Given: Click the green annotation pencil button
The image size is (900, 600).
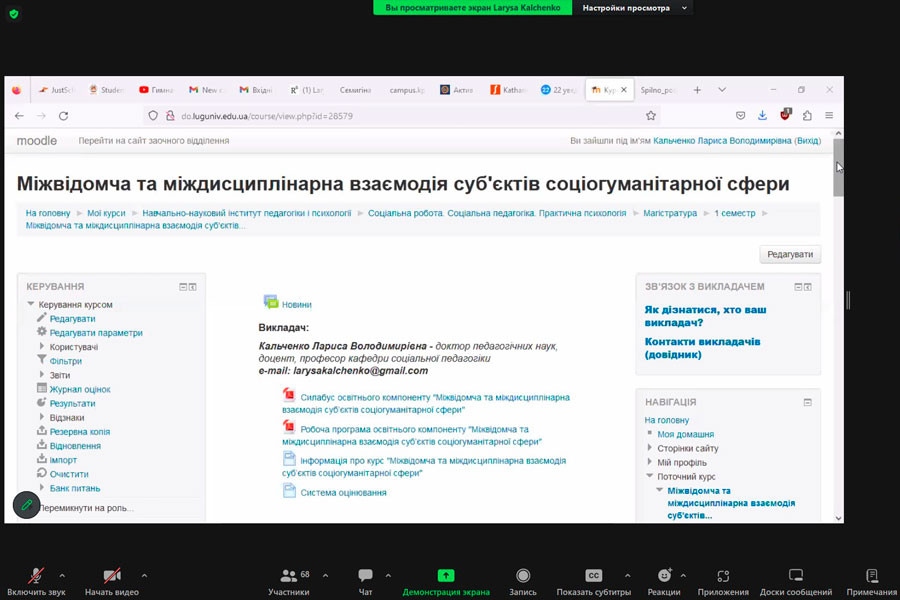Looking at the screenshot, I should click(x=26, y=505).
